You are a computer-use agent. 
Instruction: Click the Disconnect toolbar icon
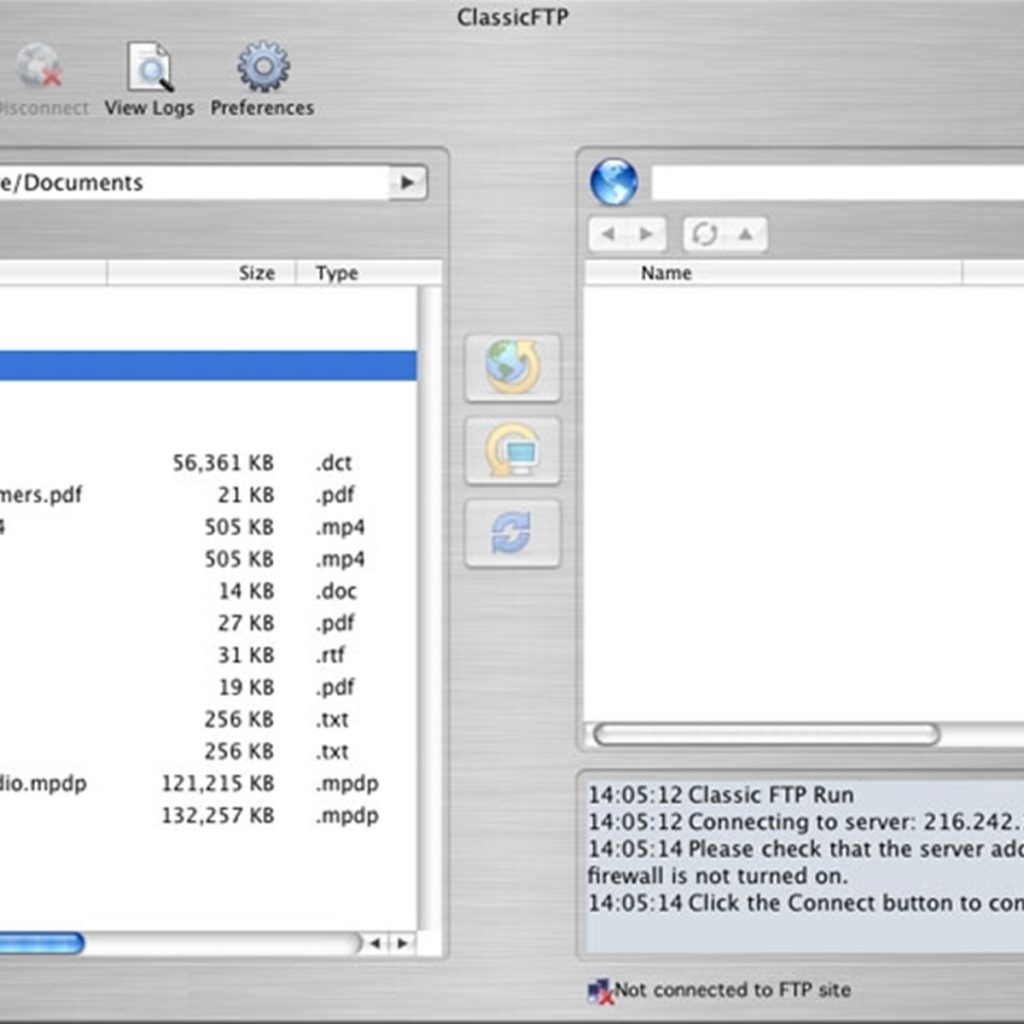[39, 67]
